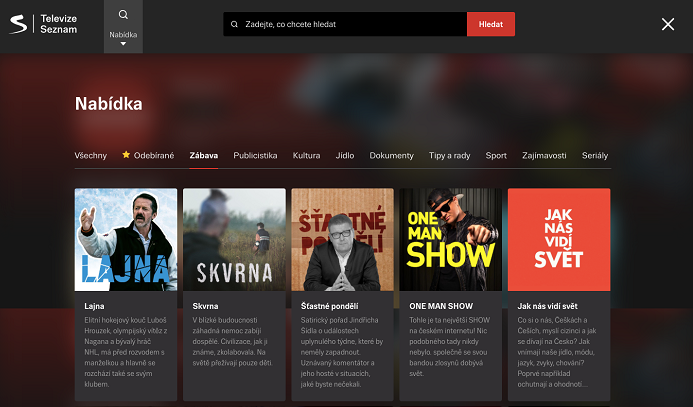693x407 pixels.
Task: Click the Televize Seznam logo
Action: tap(47, 25)
